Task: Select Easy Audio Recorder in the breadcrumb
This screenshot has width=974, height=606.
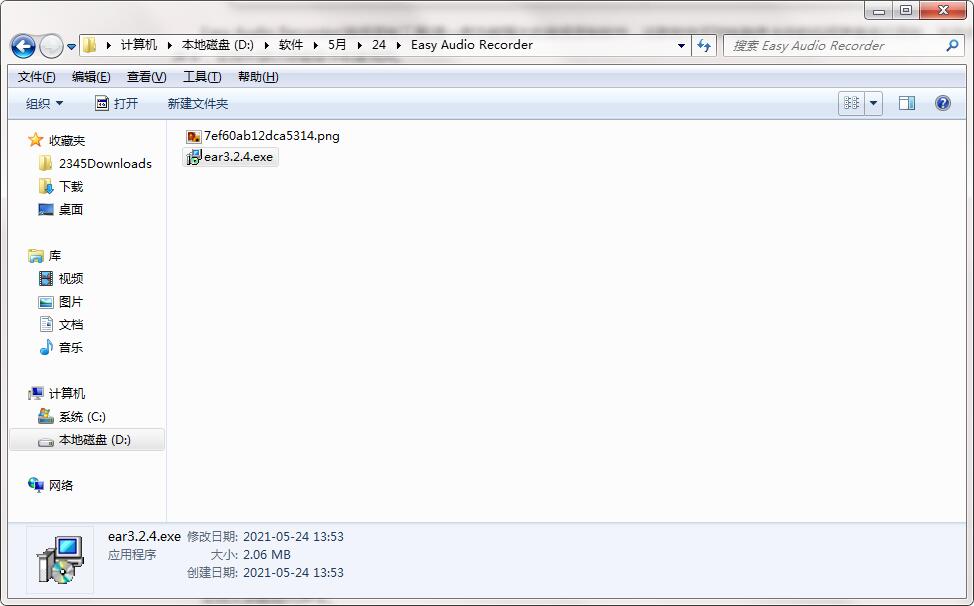Action: pos(471,45)
